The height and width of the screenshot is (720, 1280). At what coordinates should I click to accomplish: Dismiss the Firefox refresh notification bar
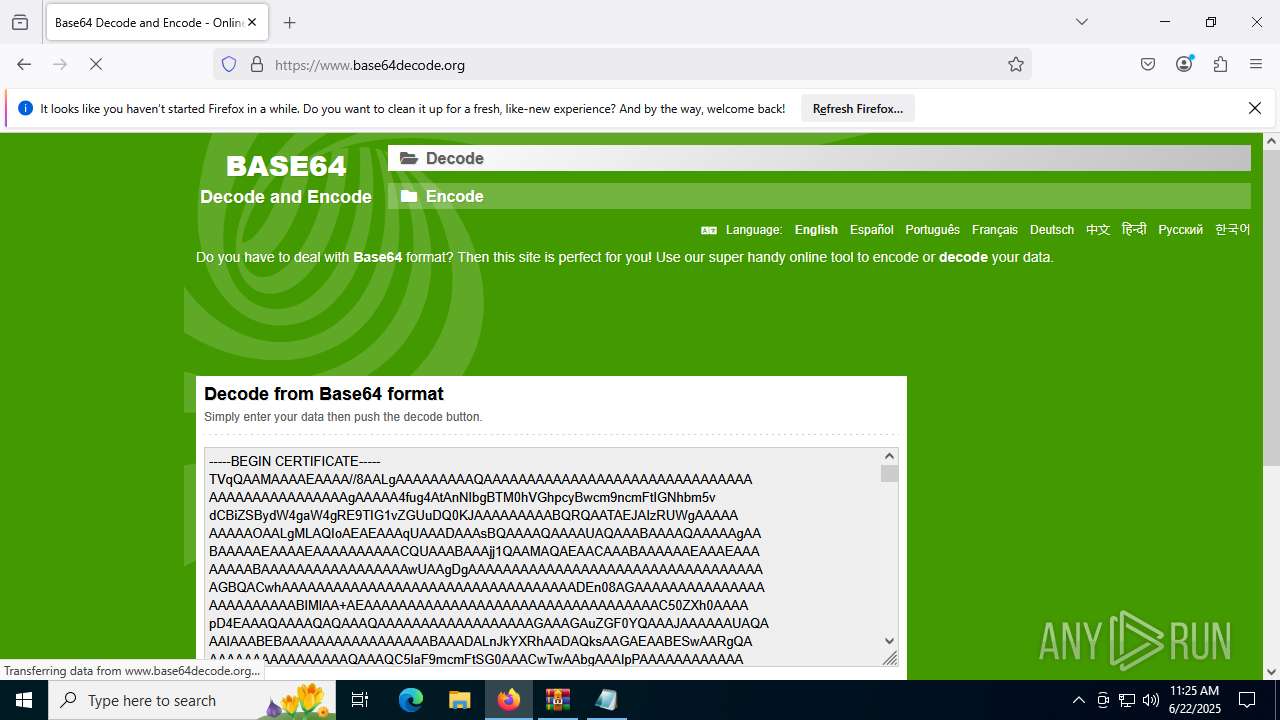pos(1255,108)
